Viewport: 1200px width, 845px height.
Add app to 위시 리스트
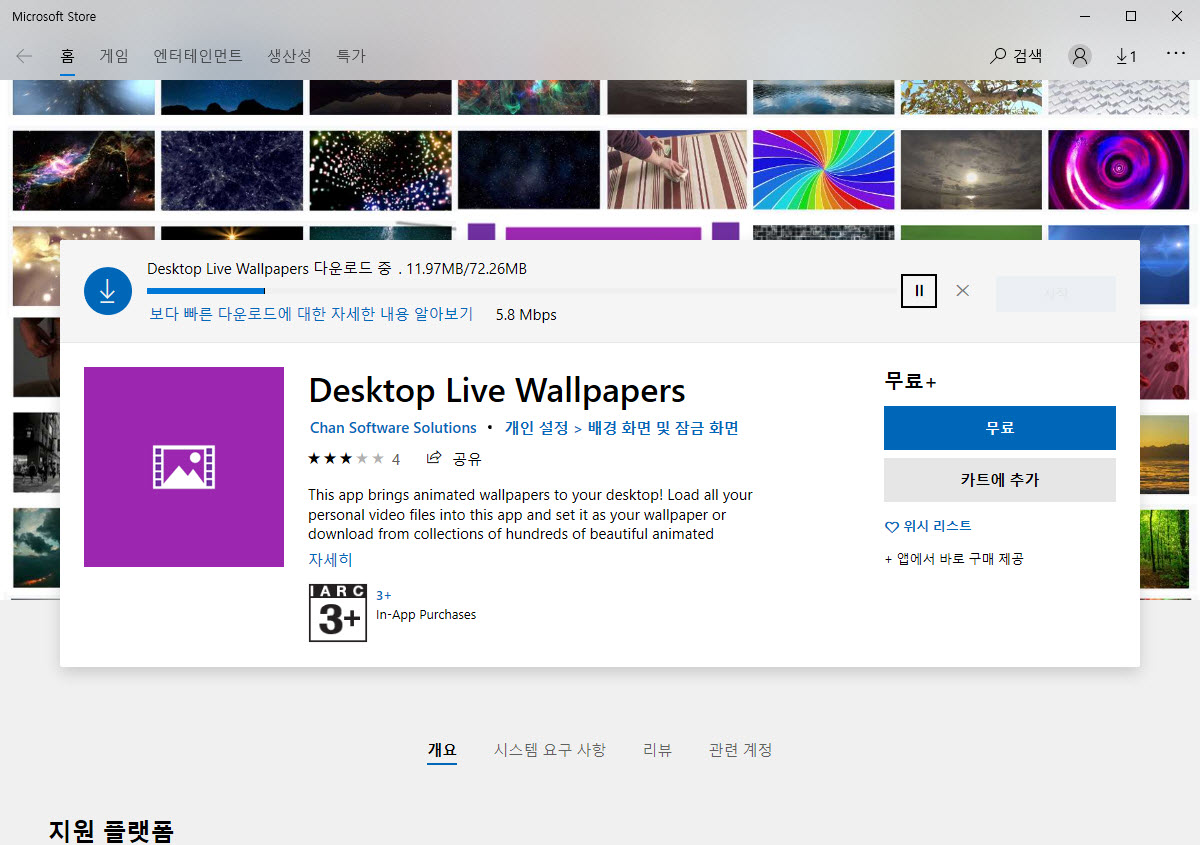point(928,526)
